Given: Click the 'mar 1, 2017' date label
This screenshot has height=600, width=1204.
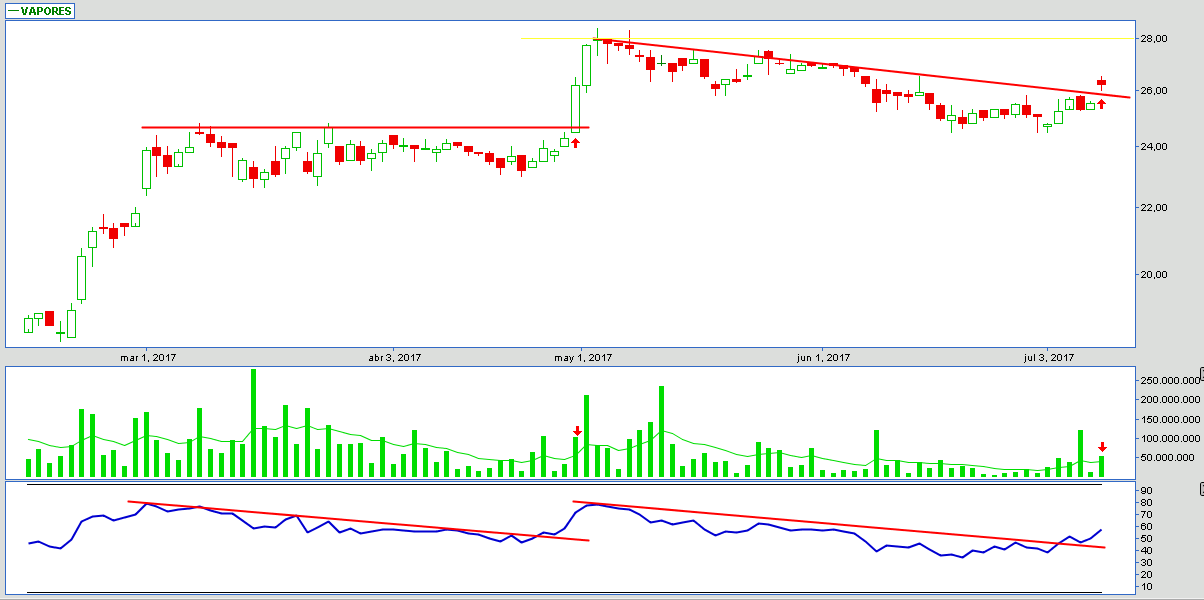Looking at the screenshot, I should pyautogui.click(x=148, y=357).
